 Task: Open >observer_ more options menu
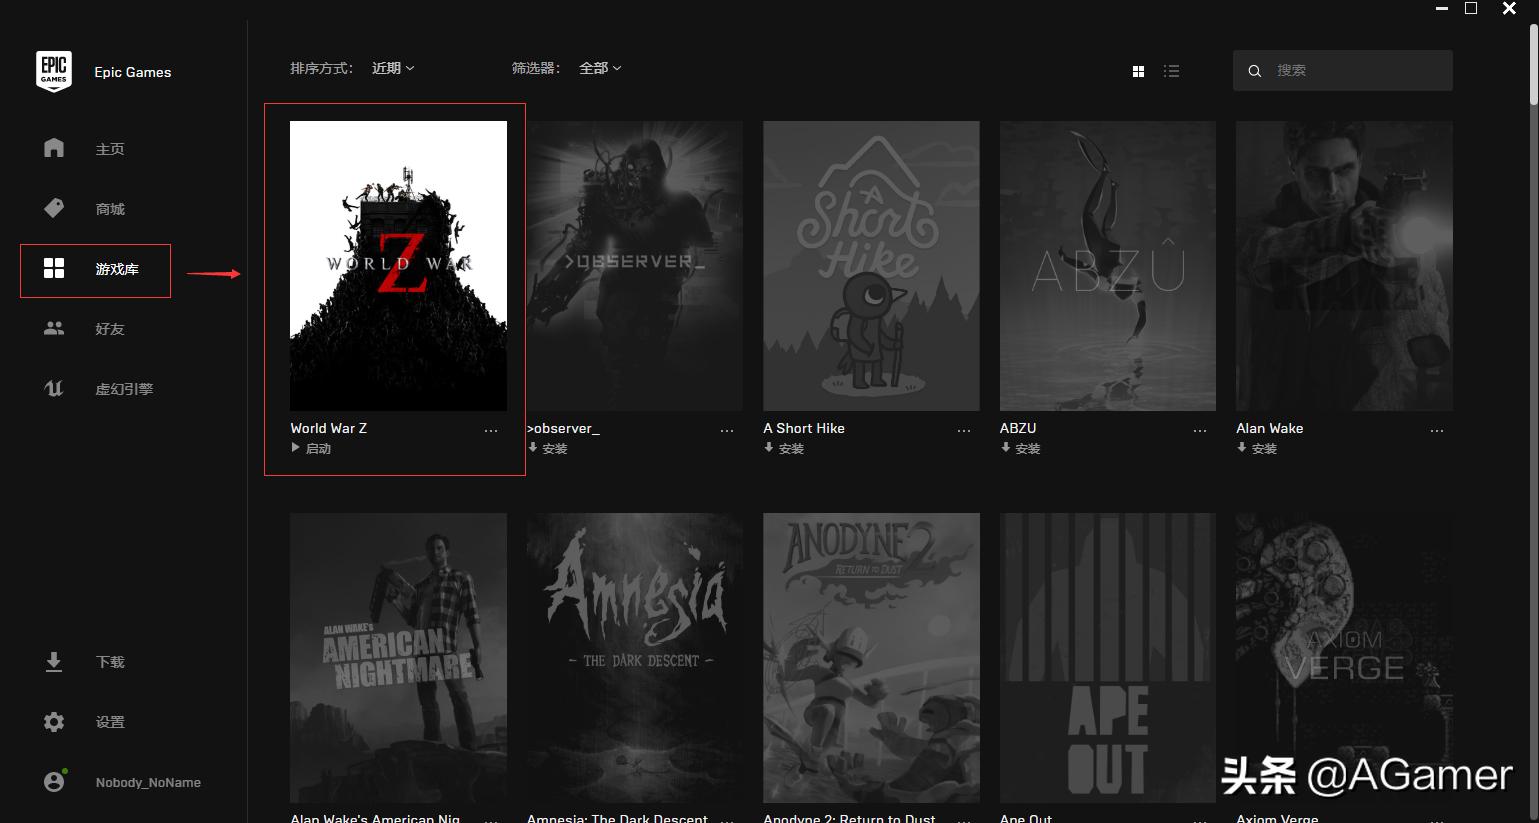pos(727,430)
